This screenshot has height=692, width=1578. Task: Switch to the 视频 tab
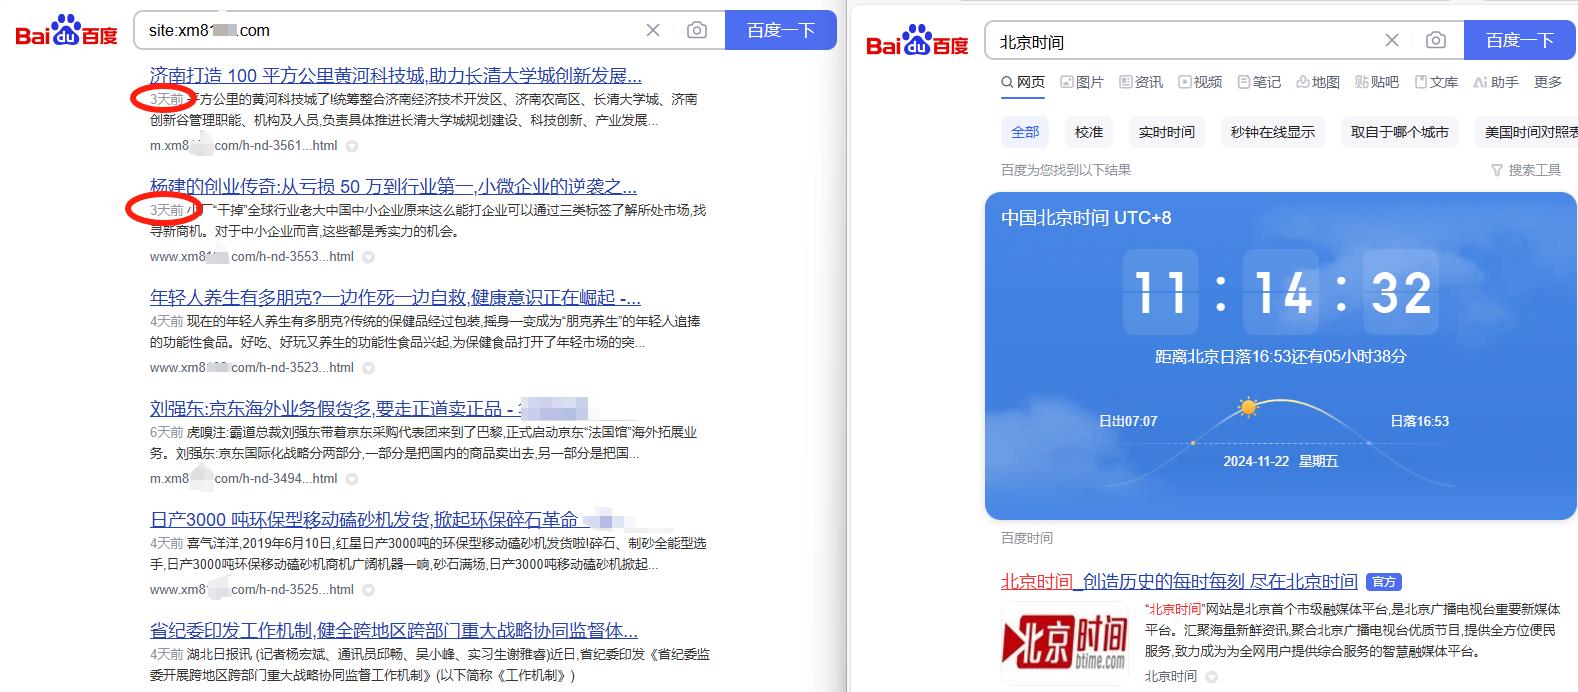1200,82
